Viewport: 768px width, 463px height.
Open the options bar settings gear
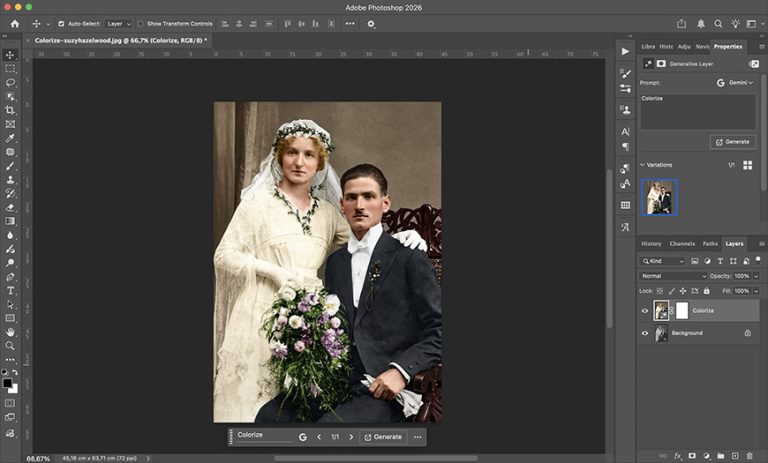click(371, 24)
